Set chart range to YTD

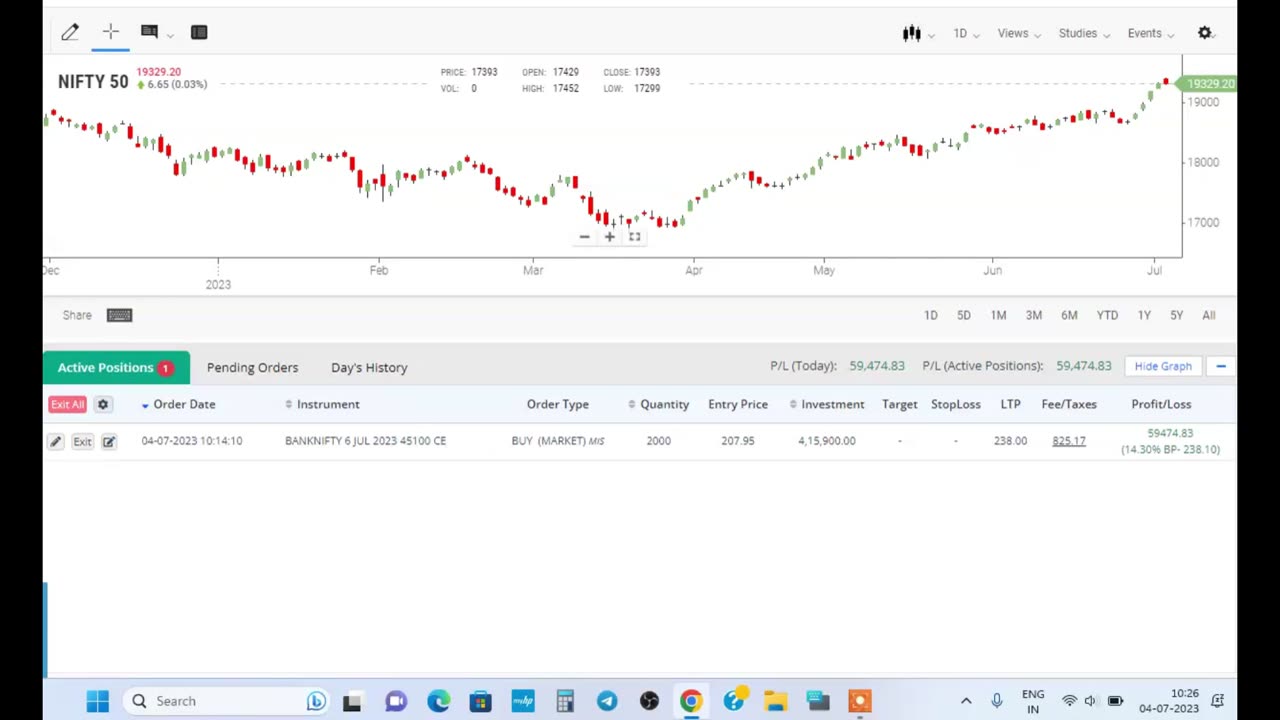pos(1107,315)
